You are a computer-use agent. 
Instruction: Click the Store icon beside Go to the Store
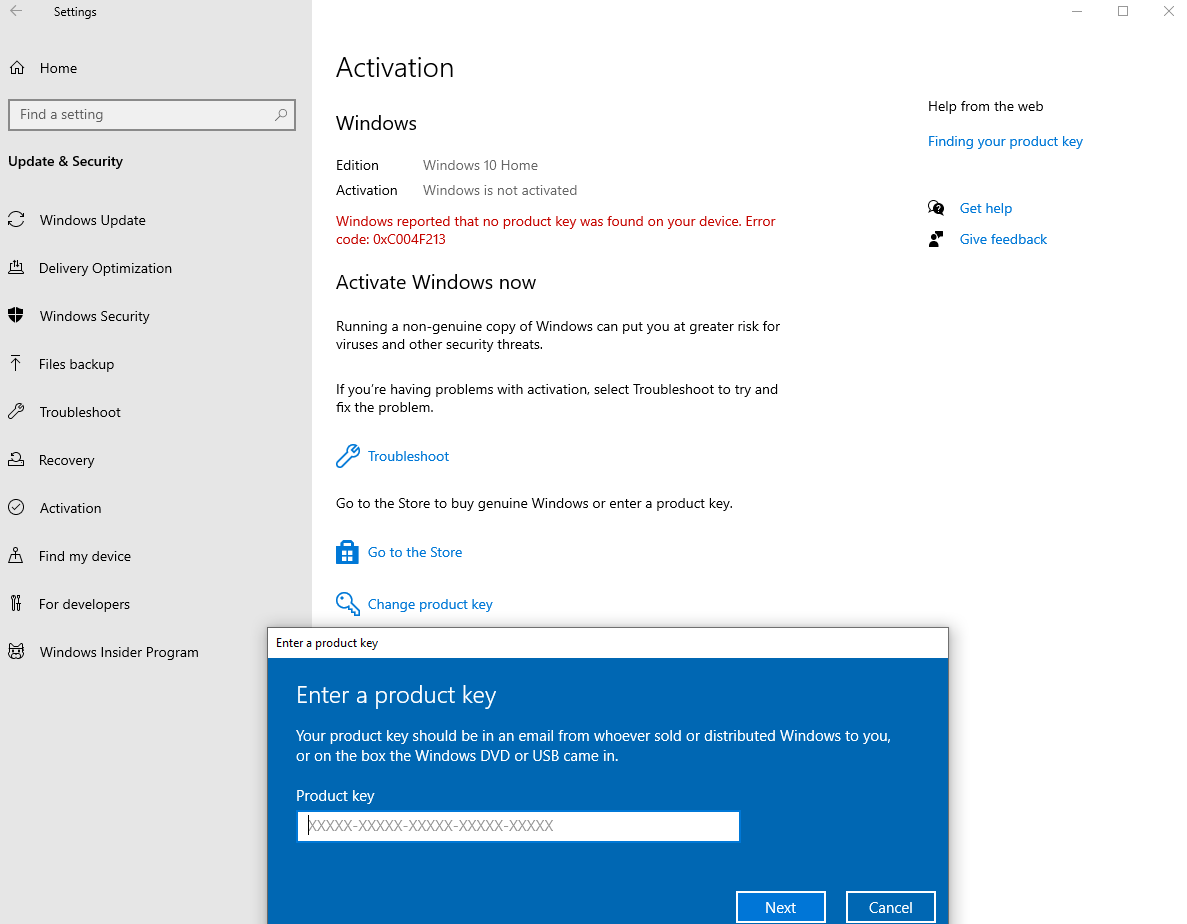point(347,552)
